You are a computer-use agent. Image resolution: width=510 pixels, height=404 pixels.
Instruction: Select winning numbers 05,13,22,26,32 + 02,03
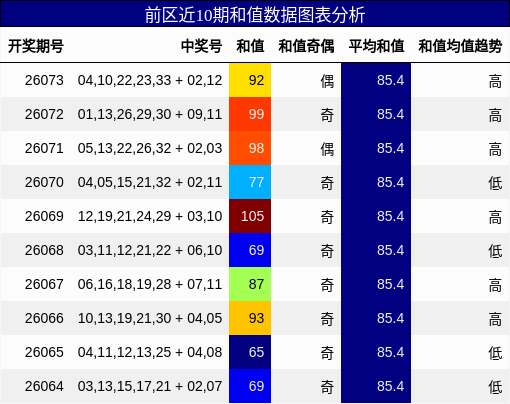pyautogui.click(x=150, y=148)
